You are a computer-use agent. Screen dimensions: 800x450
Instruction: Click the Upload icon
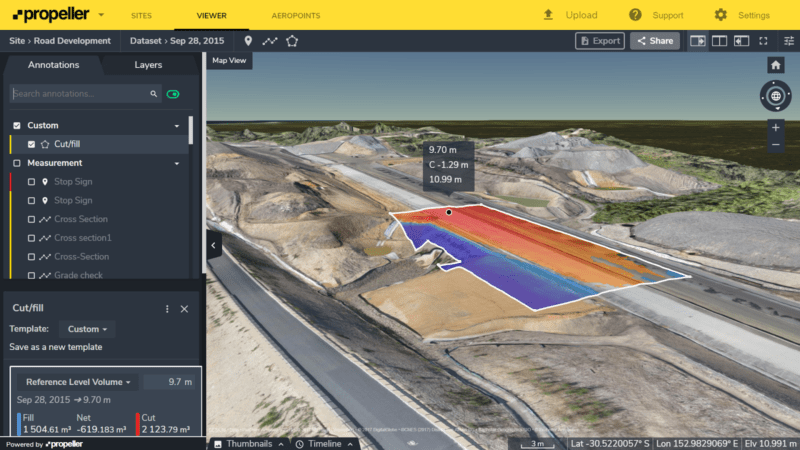coord(548,15)
